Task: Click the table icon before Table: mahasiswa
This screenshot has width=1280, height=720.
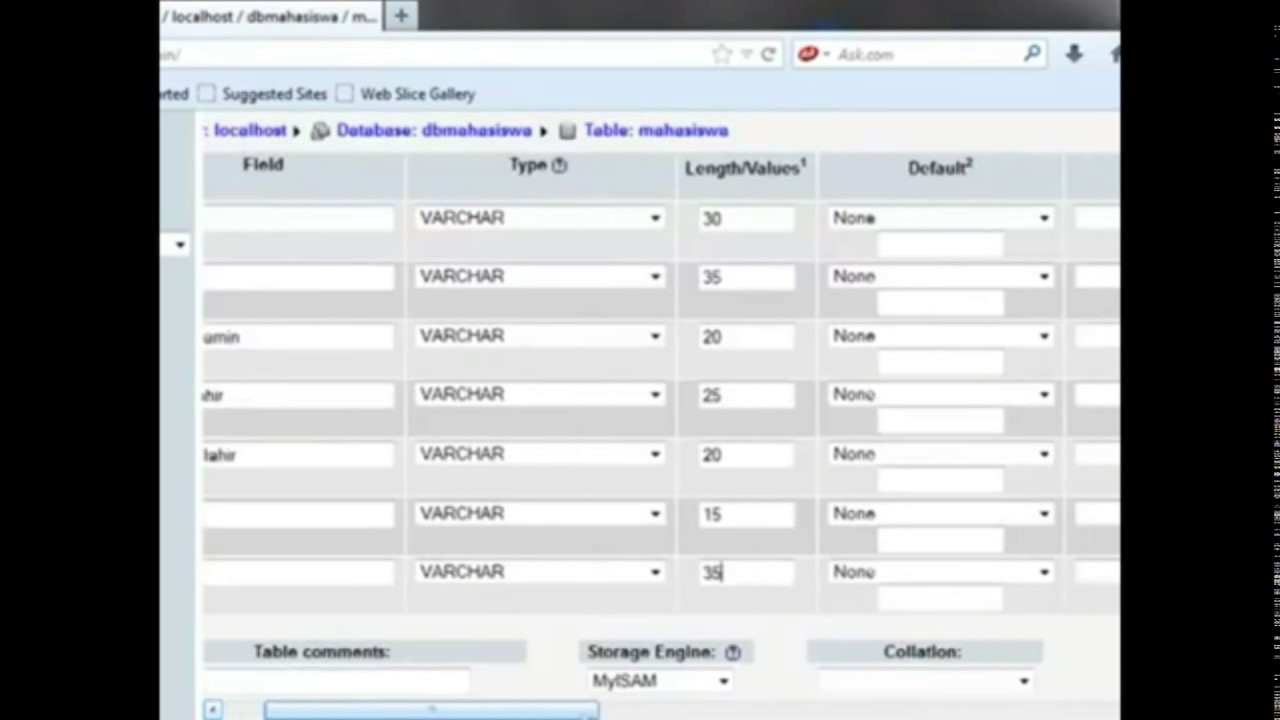Action: click(x=567, y=131)
